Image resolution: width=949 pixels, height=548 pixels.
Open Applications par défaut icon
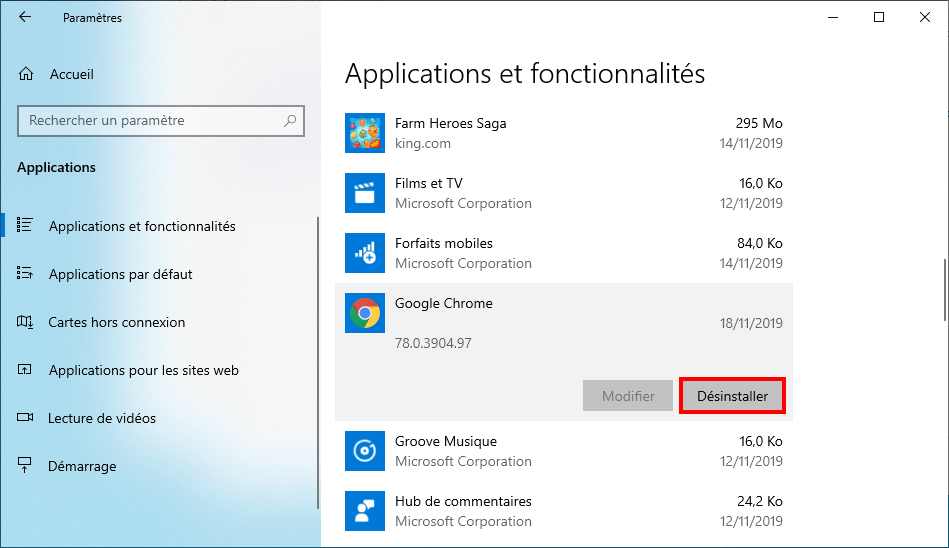[25, 273]
